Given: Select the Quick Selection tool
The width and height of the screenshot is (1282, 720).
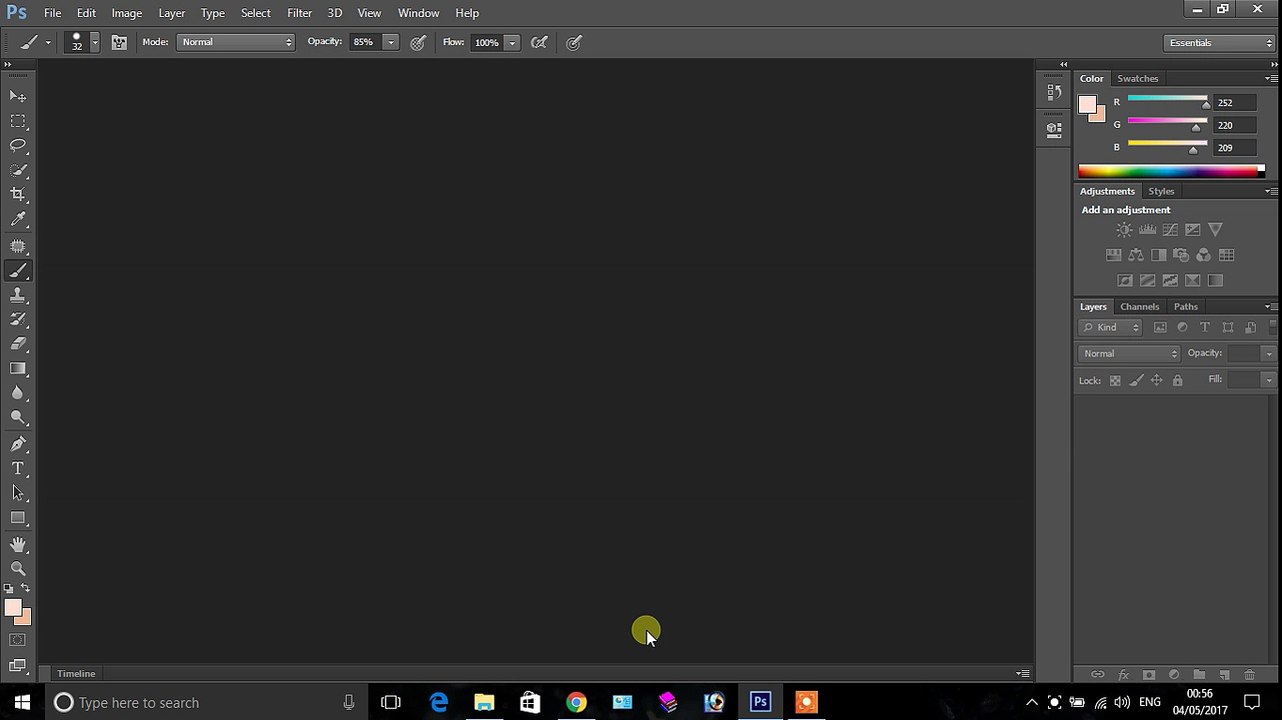Looking at the screenshot, I should click(18, 171).
